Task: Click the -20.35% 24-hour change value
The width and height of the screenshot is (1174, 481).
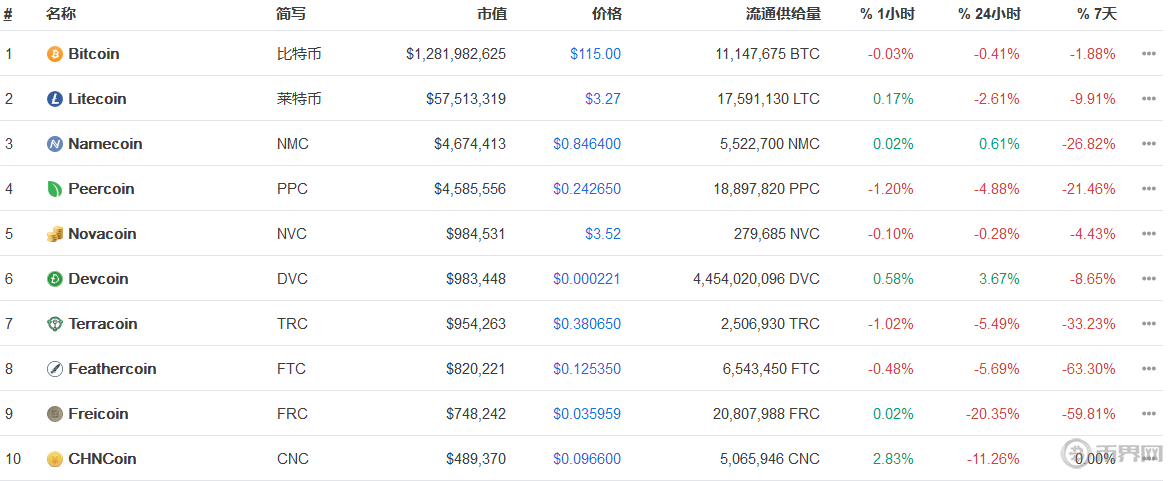Action: click(x=993, y=414)
